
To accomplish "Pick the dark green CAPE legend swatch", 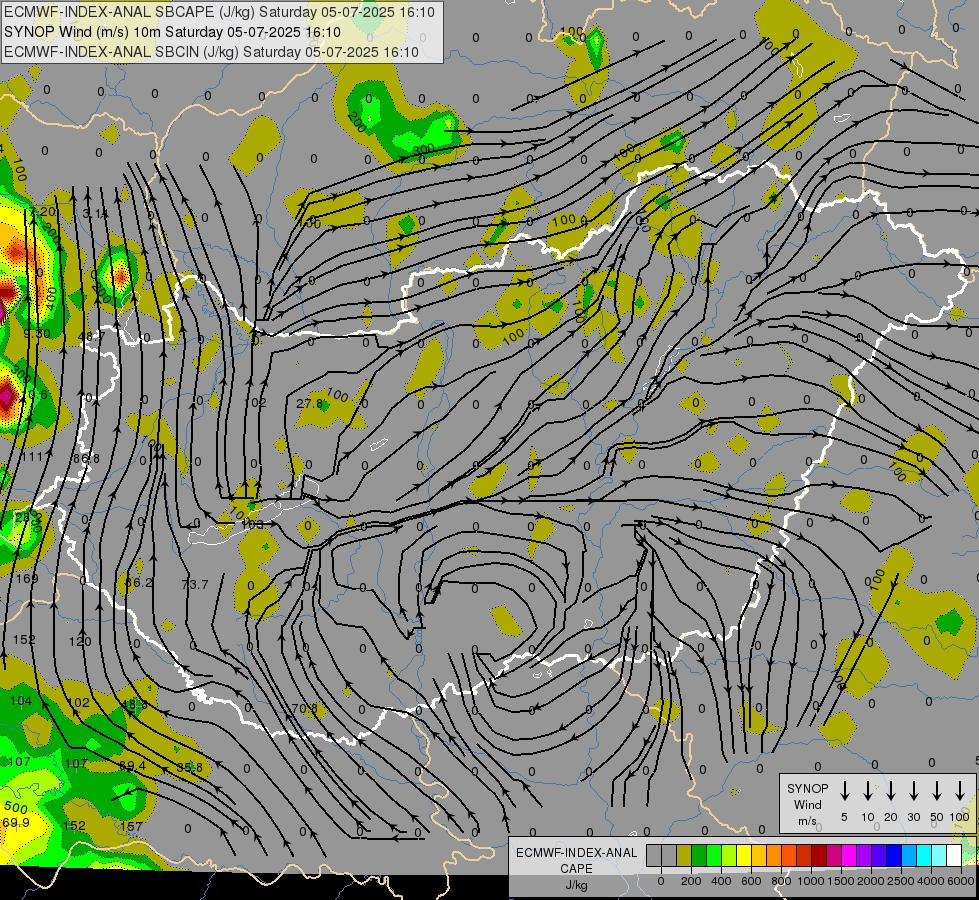I will pos(699,856).
